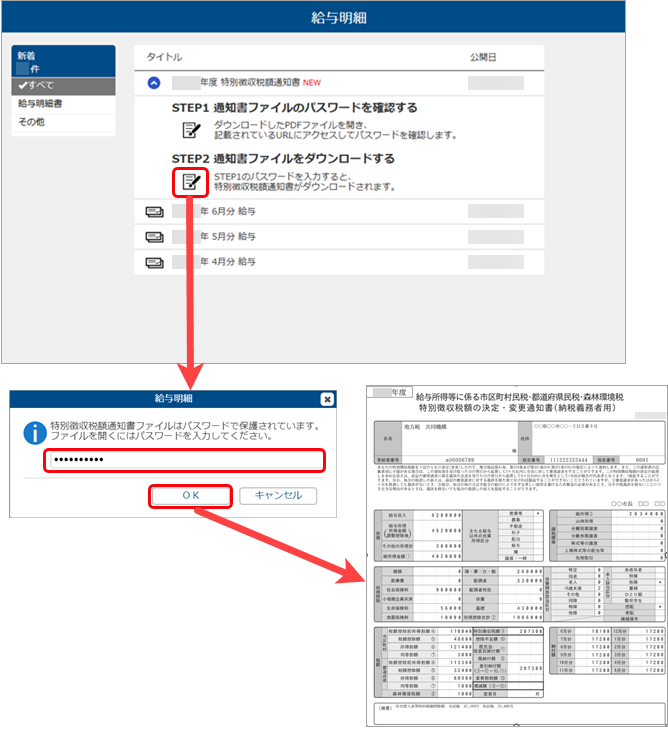
Task: Click the キャンセル button in the dialog
Action: point(278,496)
